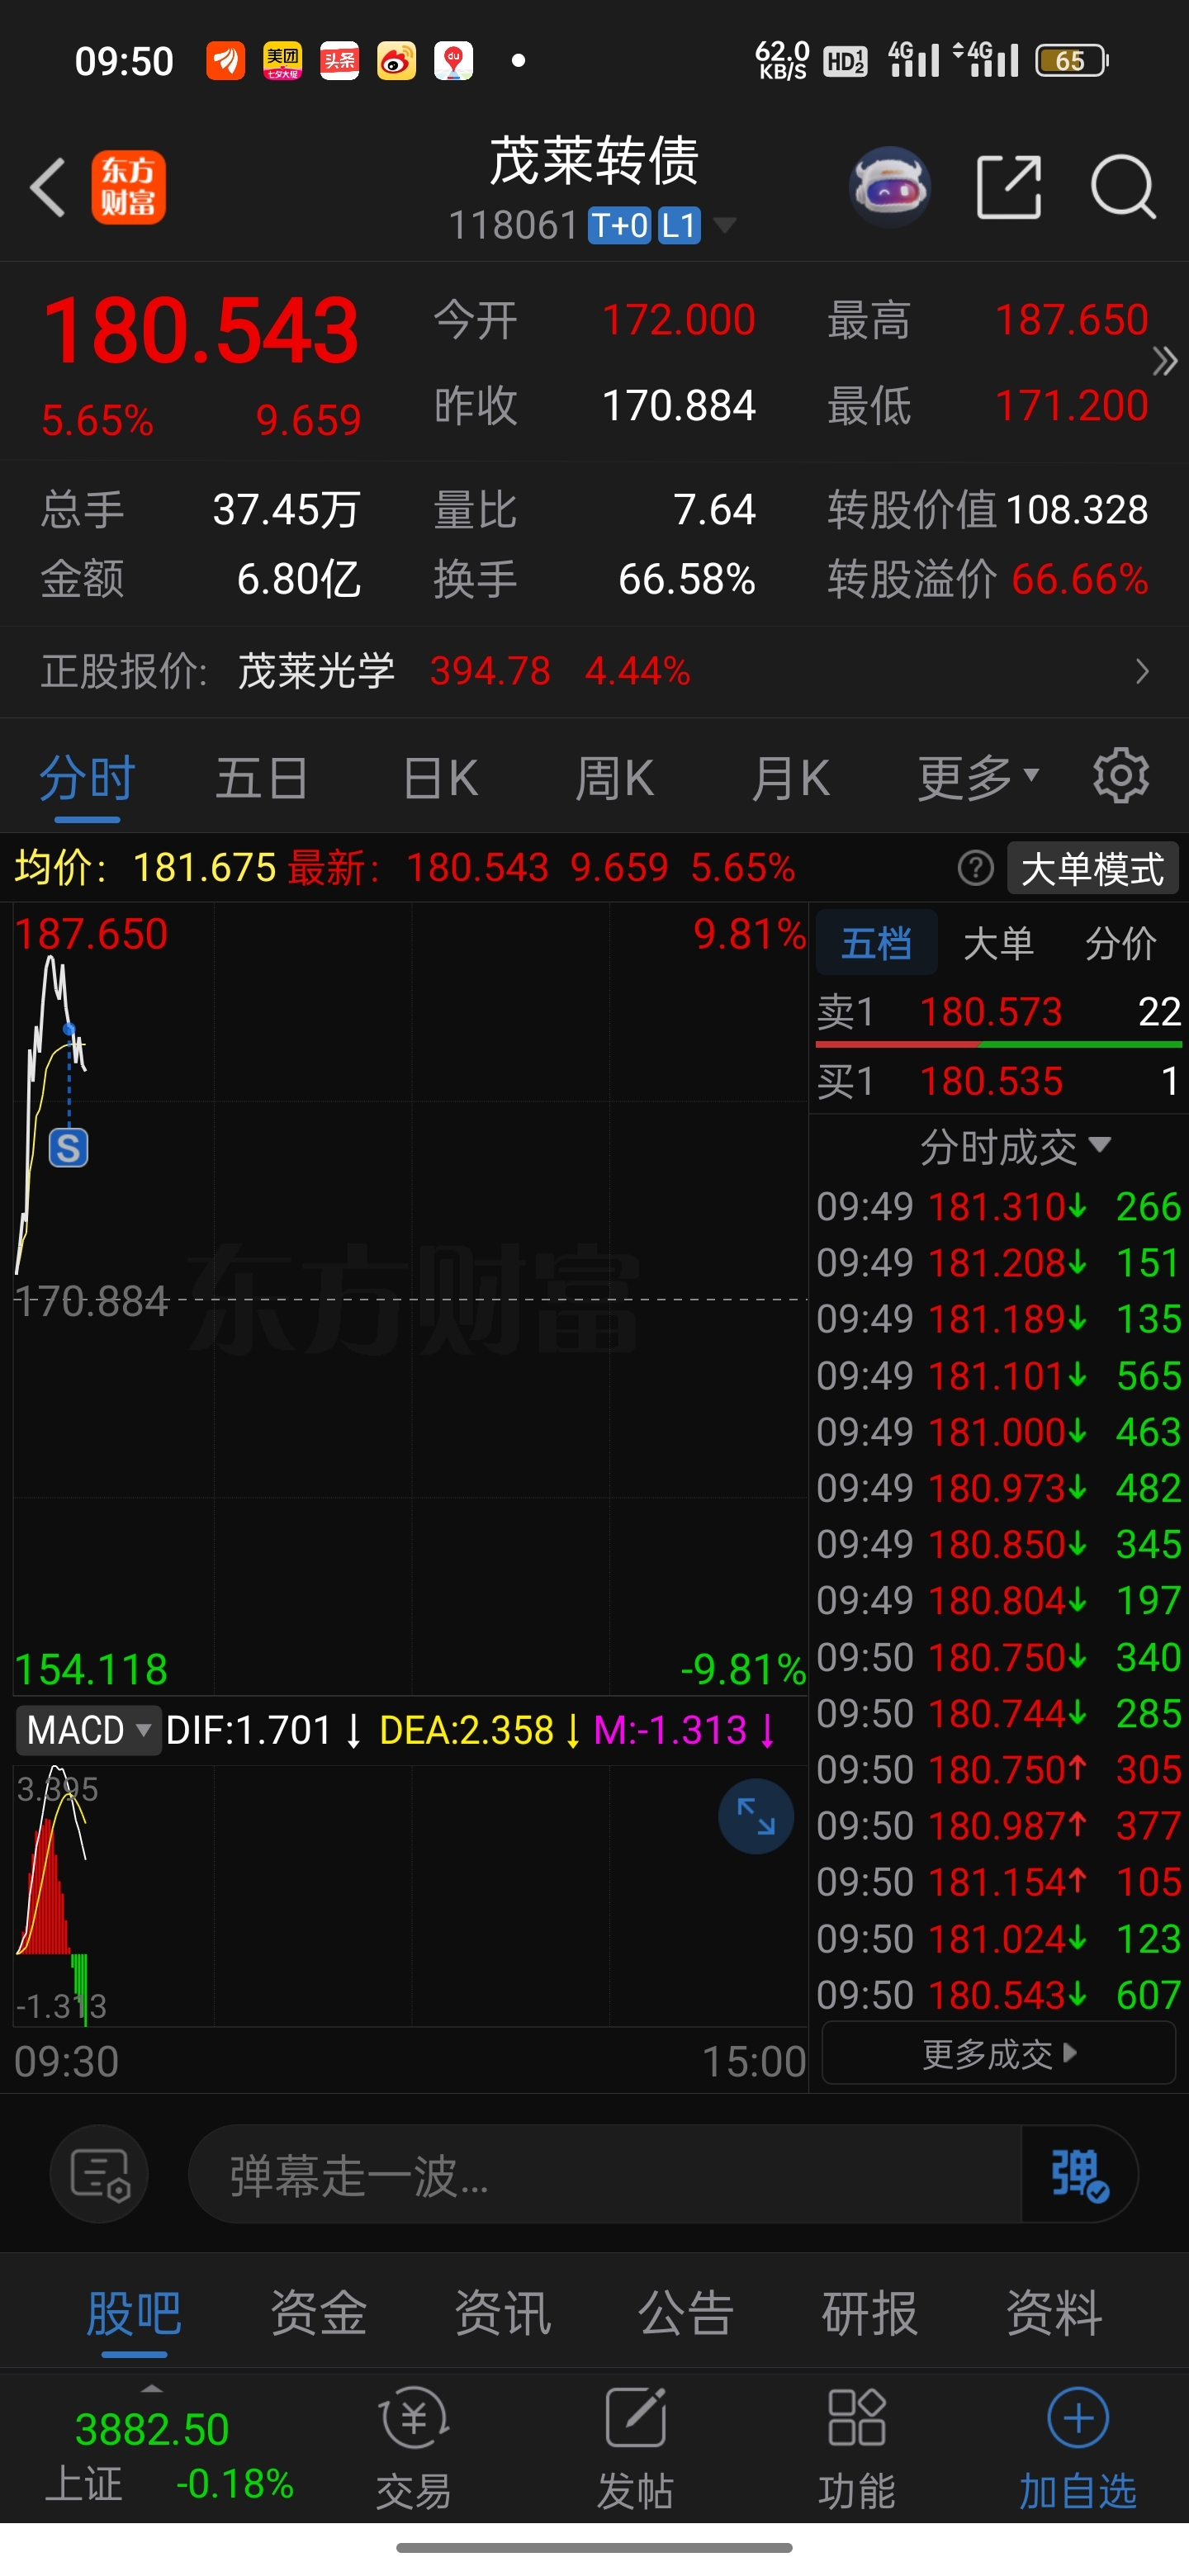The width and height of the screenshot is (1189, 2576).
Task: Open the Weibo notification icon in status bar
Action: [x=396, y=61]
